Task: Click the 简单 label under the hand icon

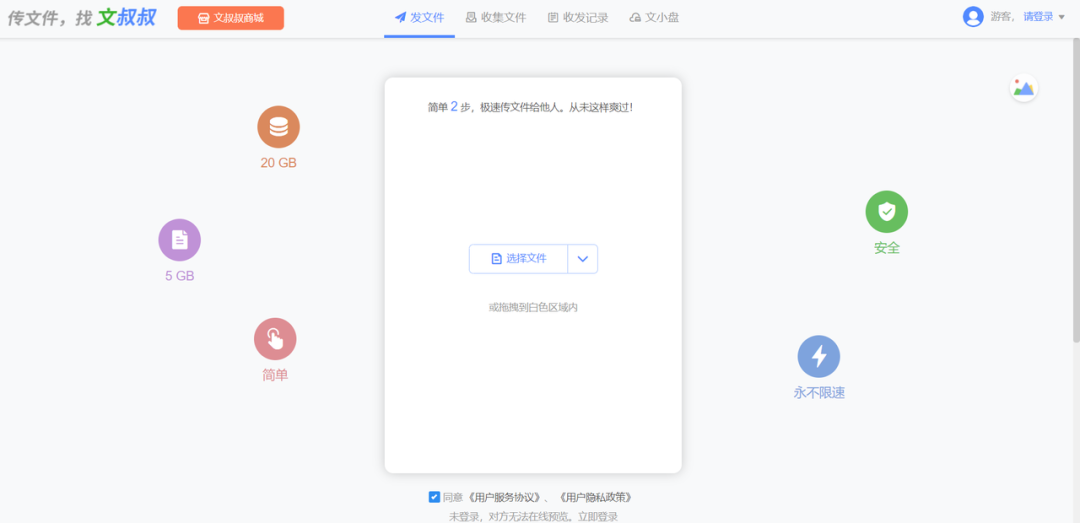Action: (275, 376)
